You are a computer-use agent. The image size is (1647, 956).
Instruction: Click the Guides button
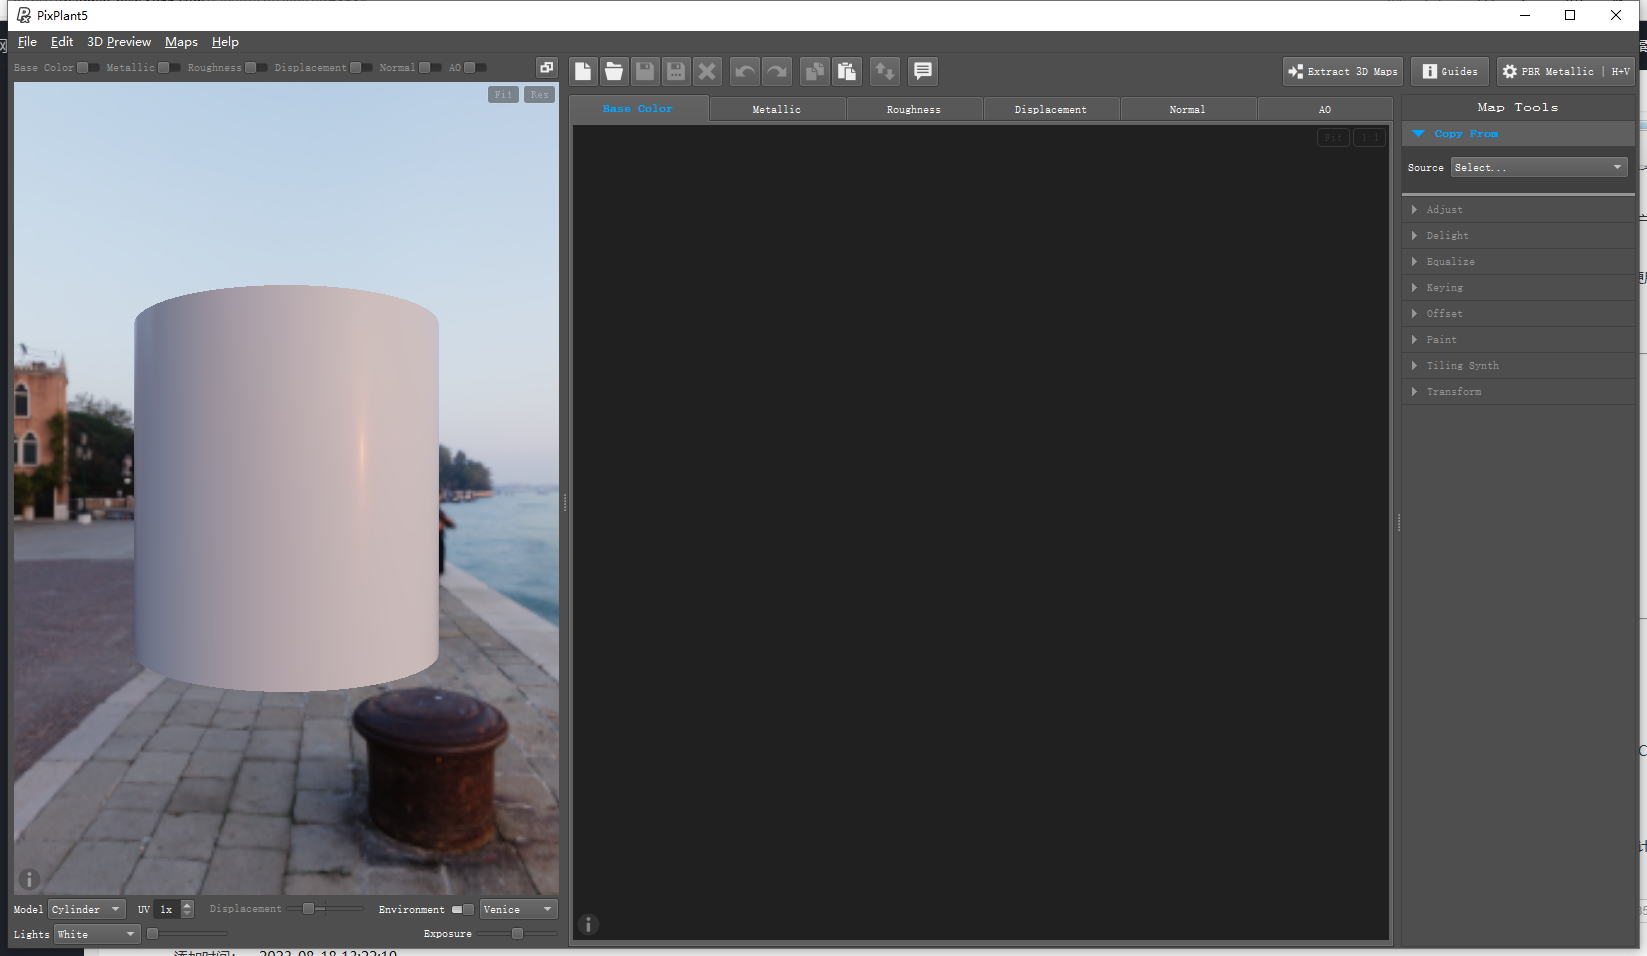point(1450,71)
